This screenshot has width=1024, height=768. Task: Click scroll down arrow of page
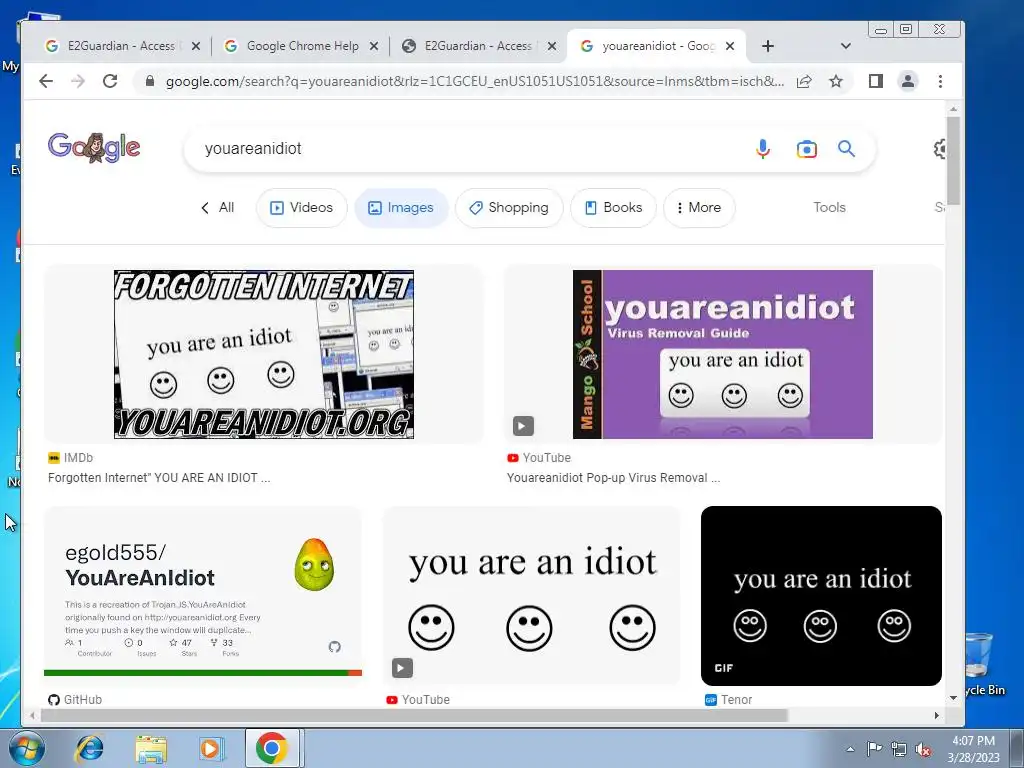[953, 698]
